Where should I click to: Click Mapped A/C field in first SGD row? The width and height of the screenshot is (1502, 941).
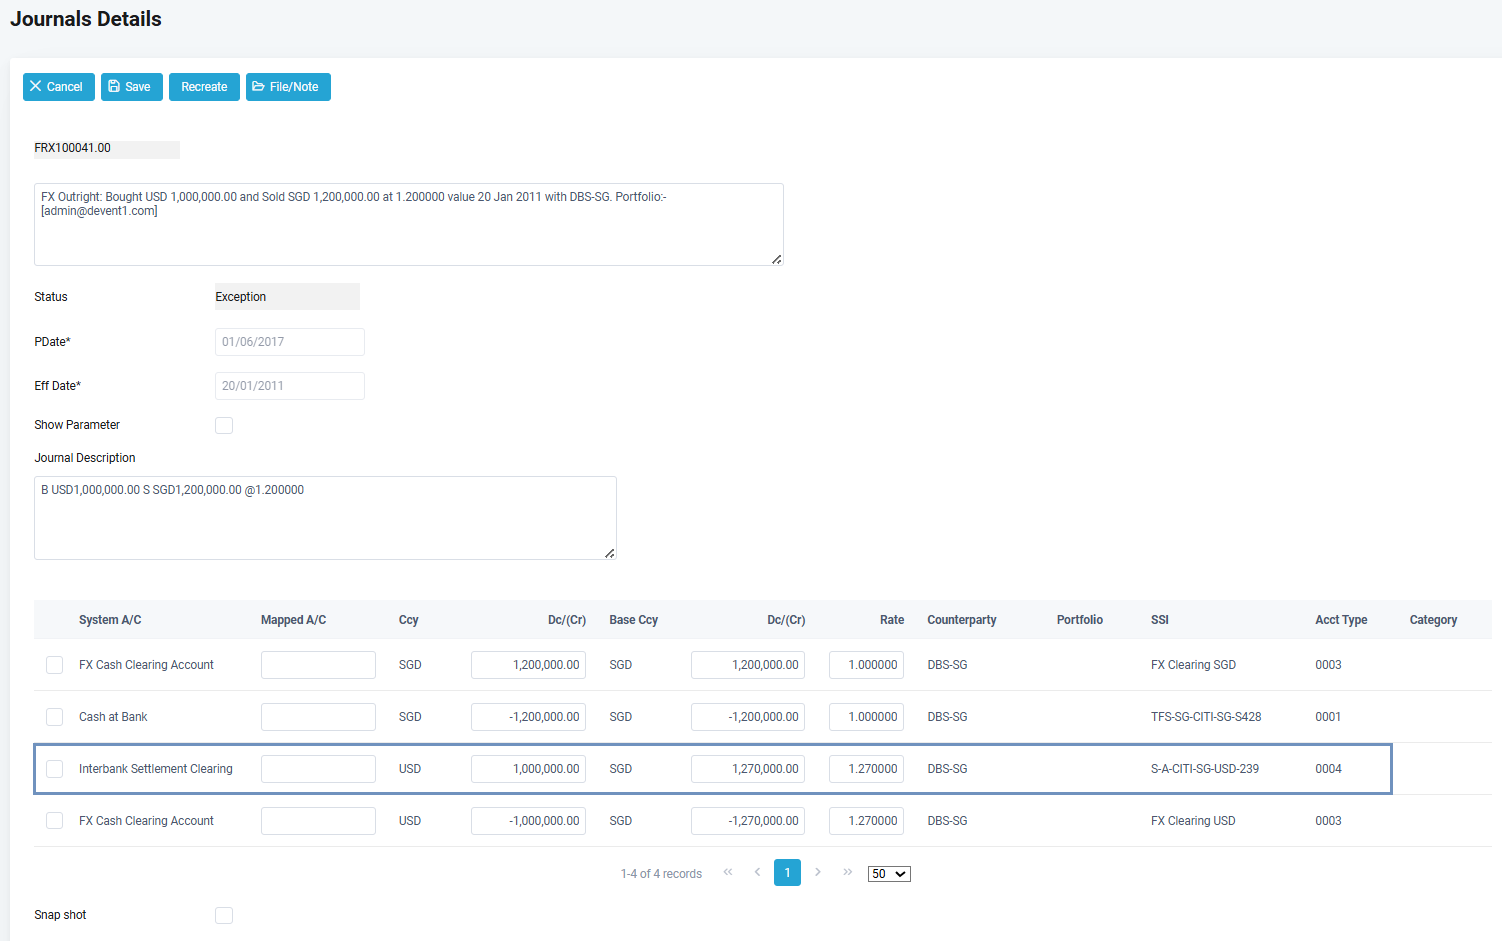(x=318, y=665)
